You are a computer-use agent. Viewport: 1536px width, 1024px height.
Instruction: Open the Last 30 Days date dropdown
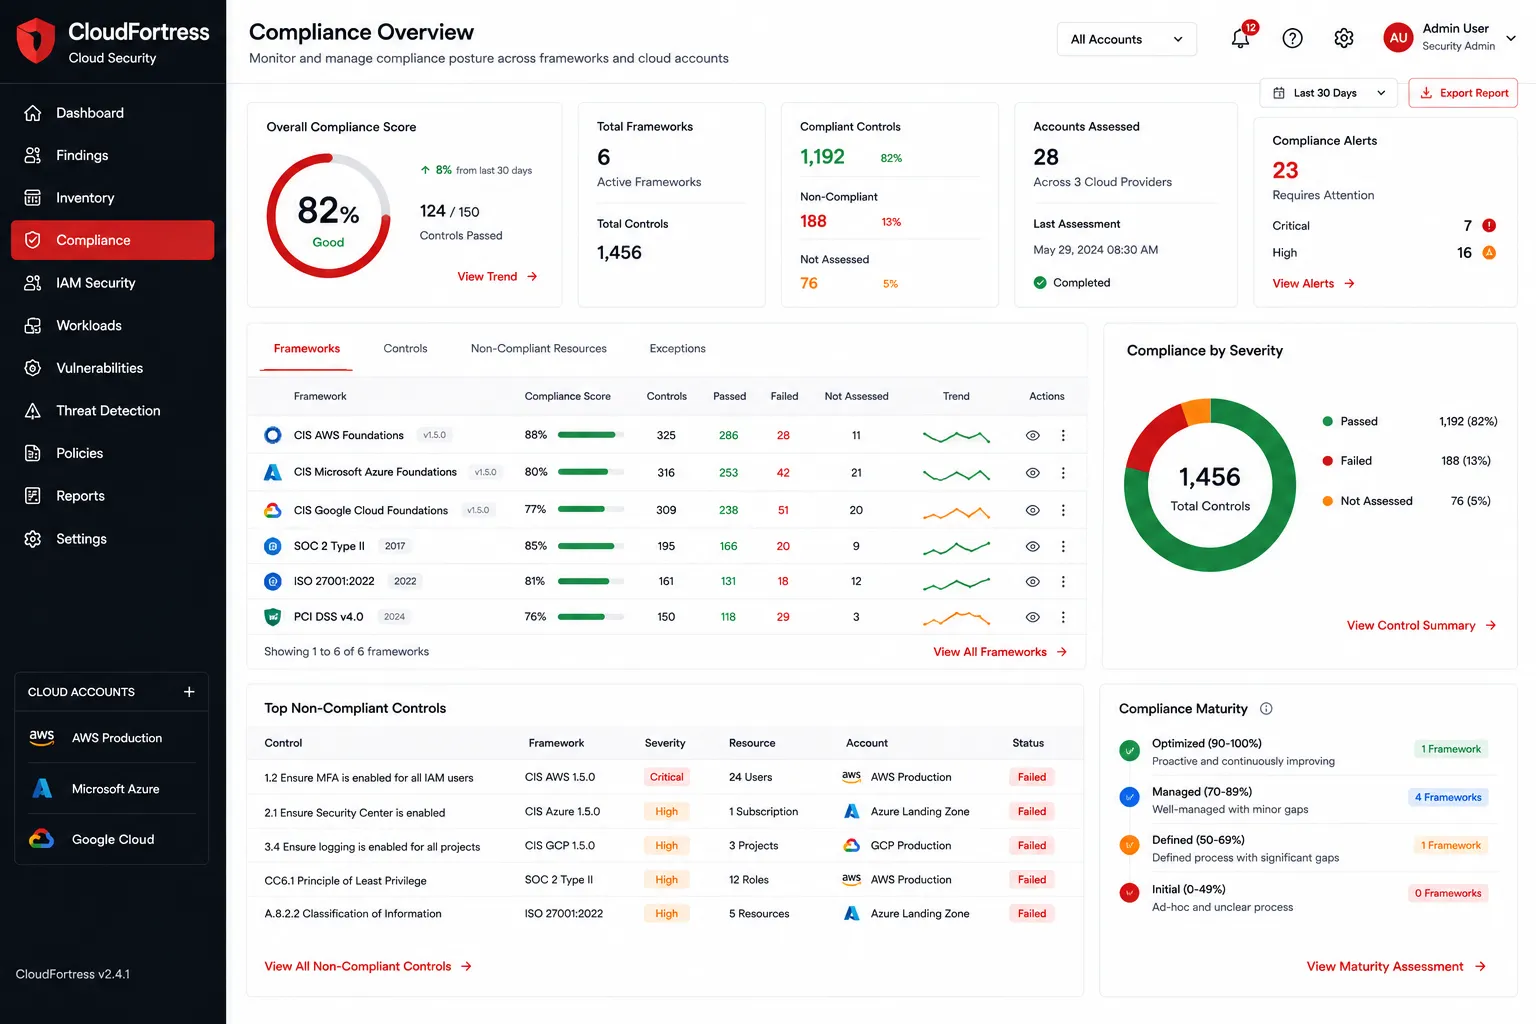tap(1328, 93)
